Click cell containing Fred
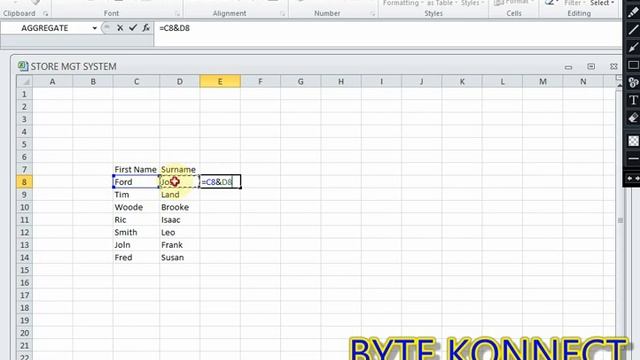 136,258
